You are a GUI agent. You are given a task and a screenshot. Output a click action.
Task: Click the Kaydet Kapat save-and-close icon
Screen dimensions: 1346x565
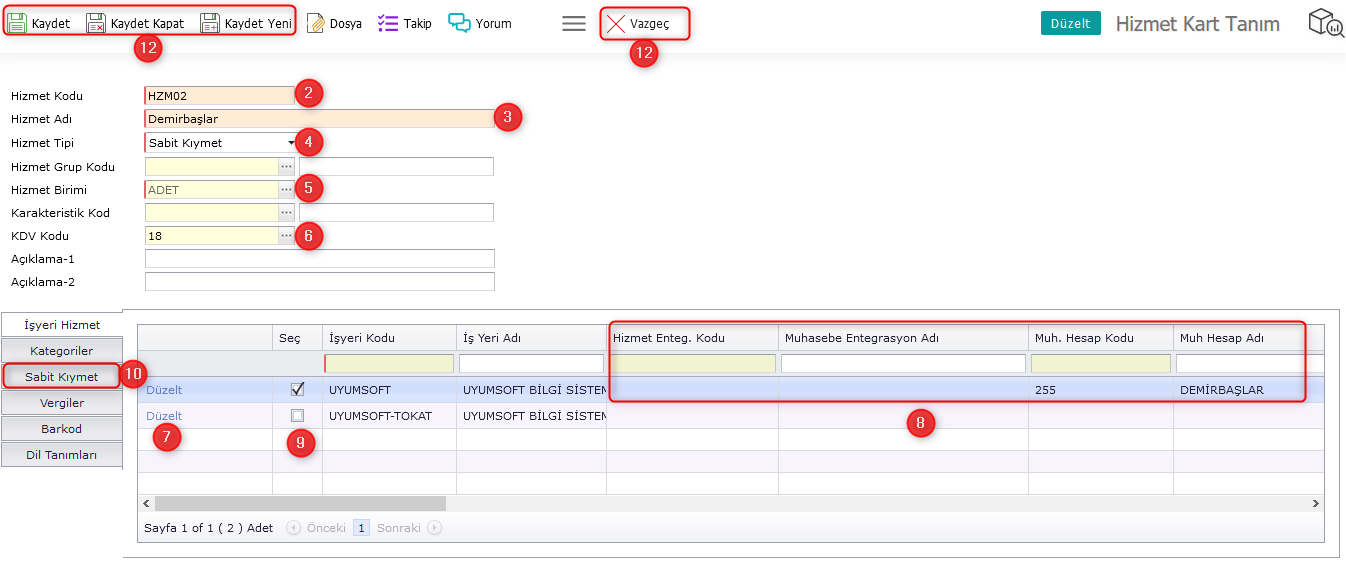[96, 23]
